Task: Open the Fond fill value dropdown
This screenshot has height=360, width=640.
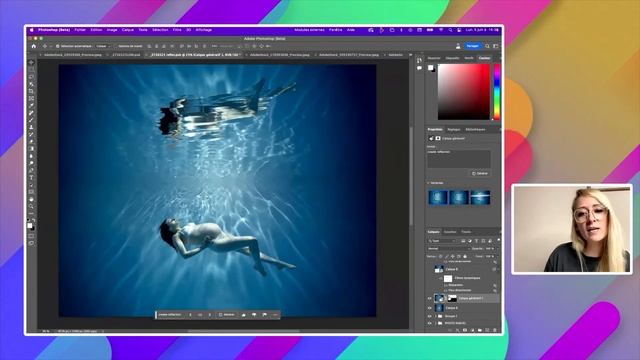Action: pyautogui.click(x=491, y=256)
